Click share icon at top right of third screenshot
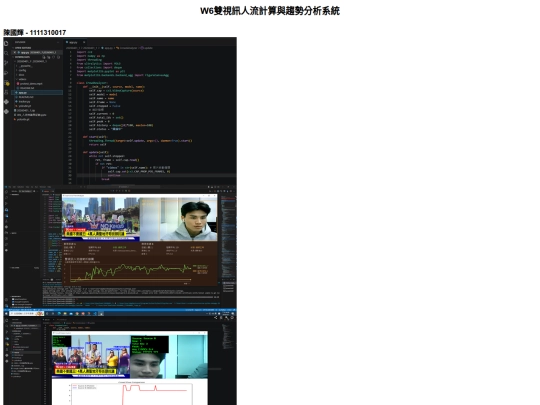This screenshot has width=540, height=405. [x=216, y=318]
